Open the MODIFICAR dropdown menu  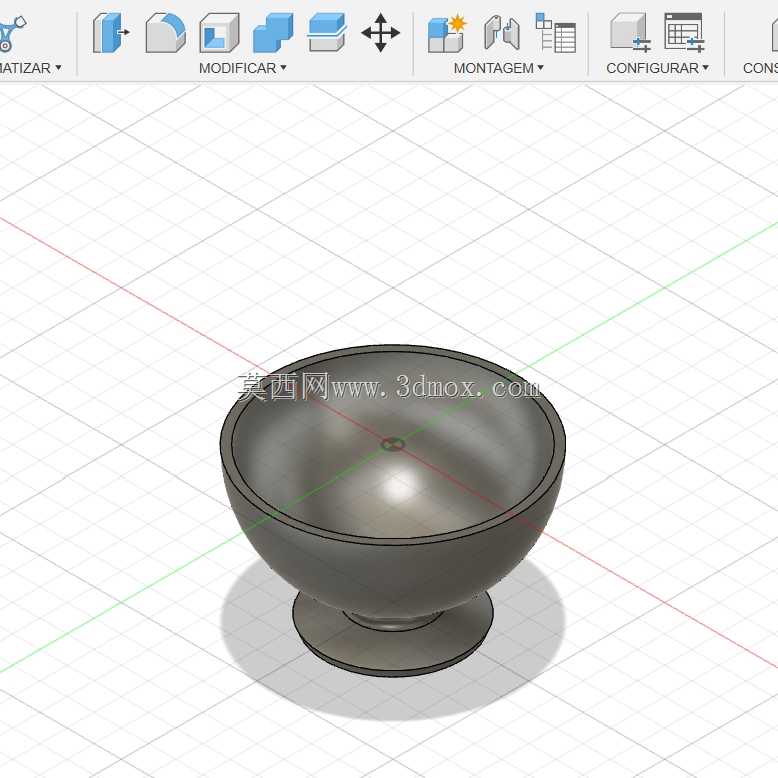pos(243,68)
